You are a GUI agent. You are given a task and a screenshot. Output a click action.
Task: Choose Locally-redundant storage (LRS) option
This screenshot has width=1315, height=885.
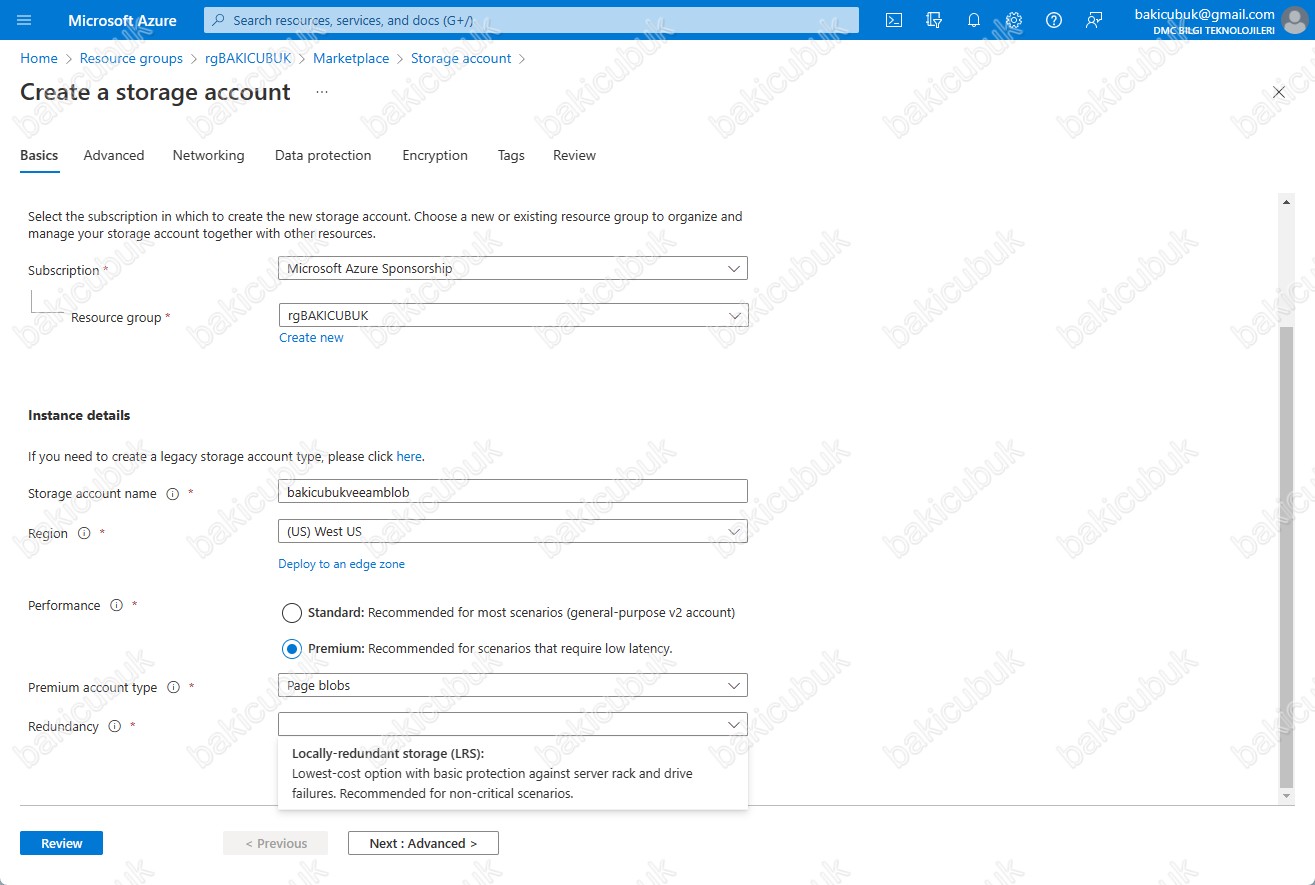(513, 773)
